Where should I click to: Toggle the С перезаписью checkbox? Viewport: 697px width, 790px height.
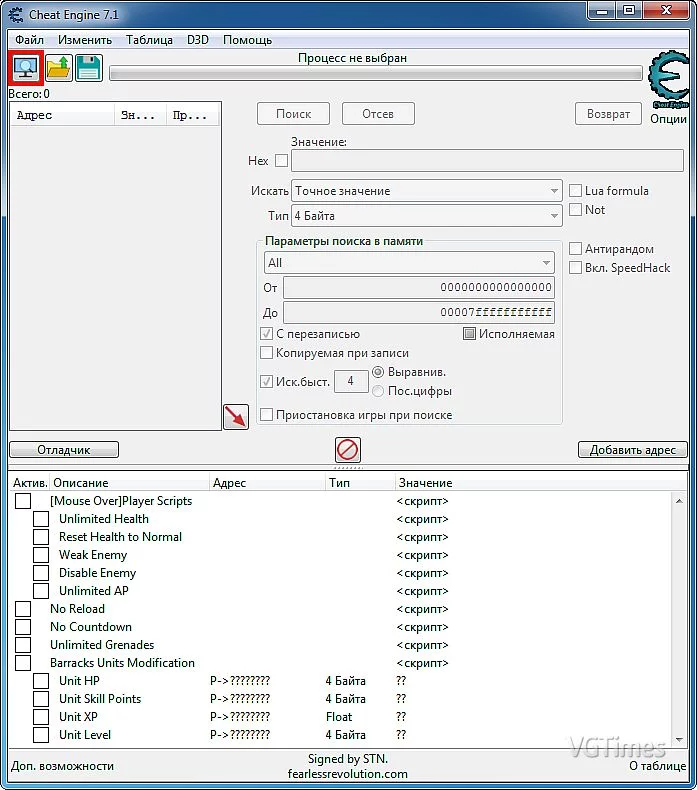click(x=267, y=334)
